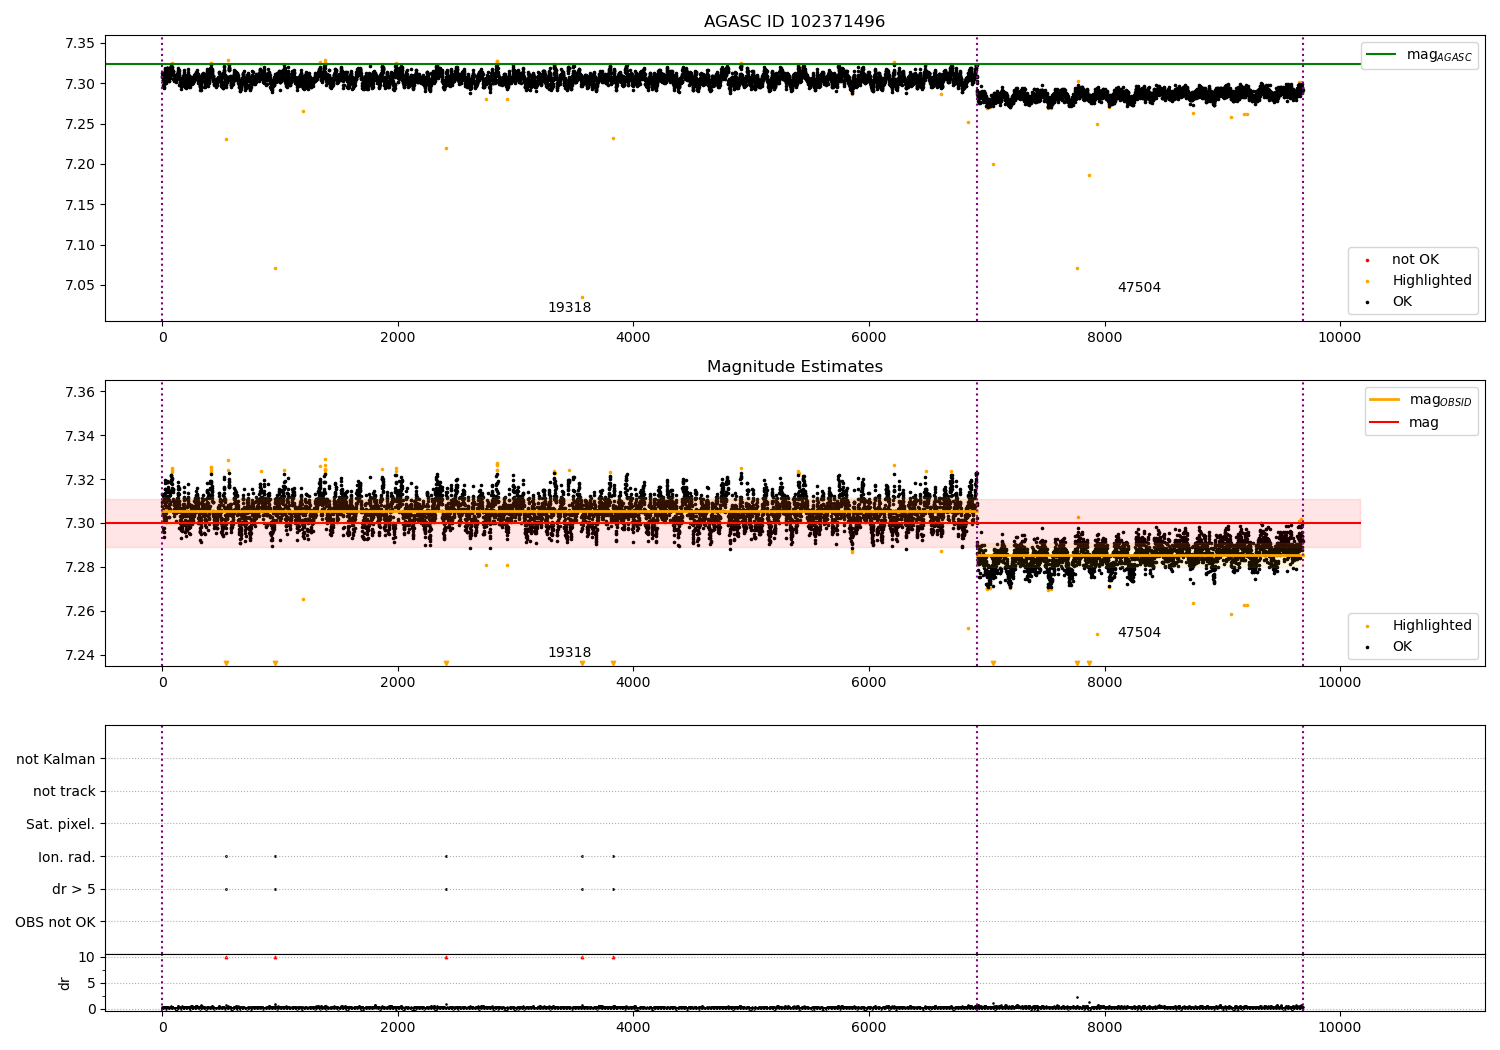Click the 7.30 tick label on middle plot
This screenshot has width=1500, height=1050.
[79, 523]
